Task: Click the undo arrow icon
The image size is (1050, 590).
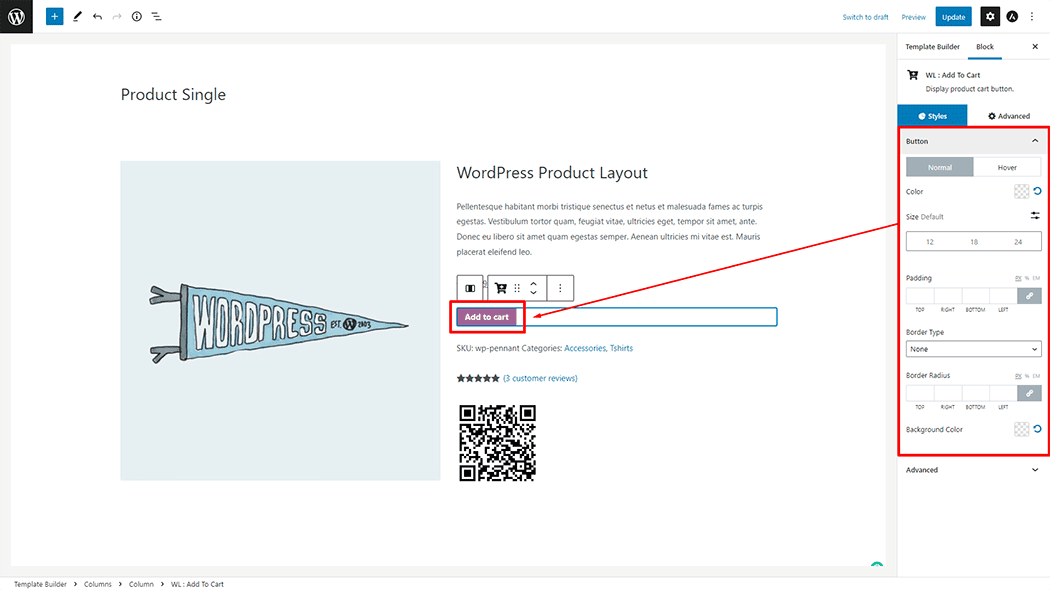Action: coord(98,17)
